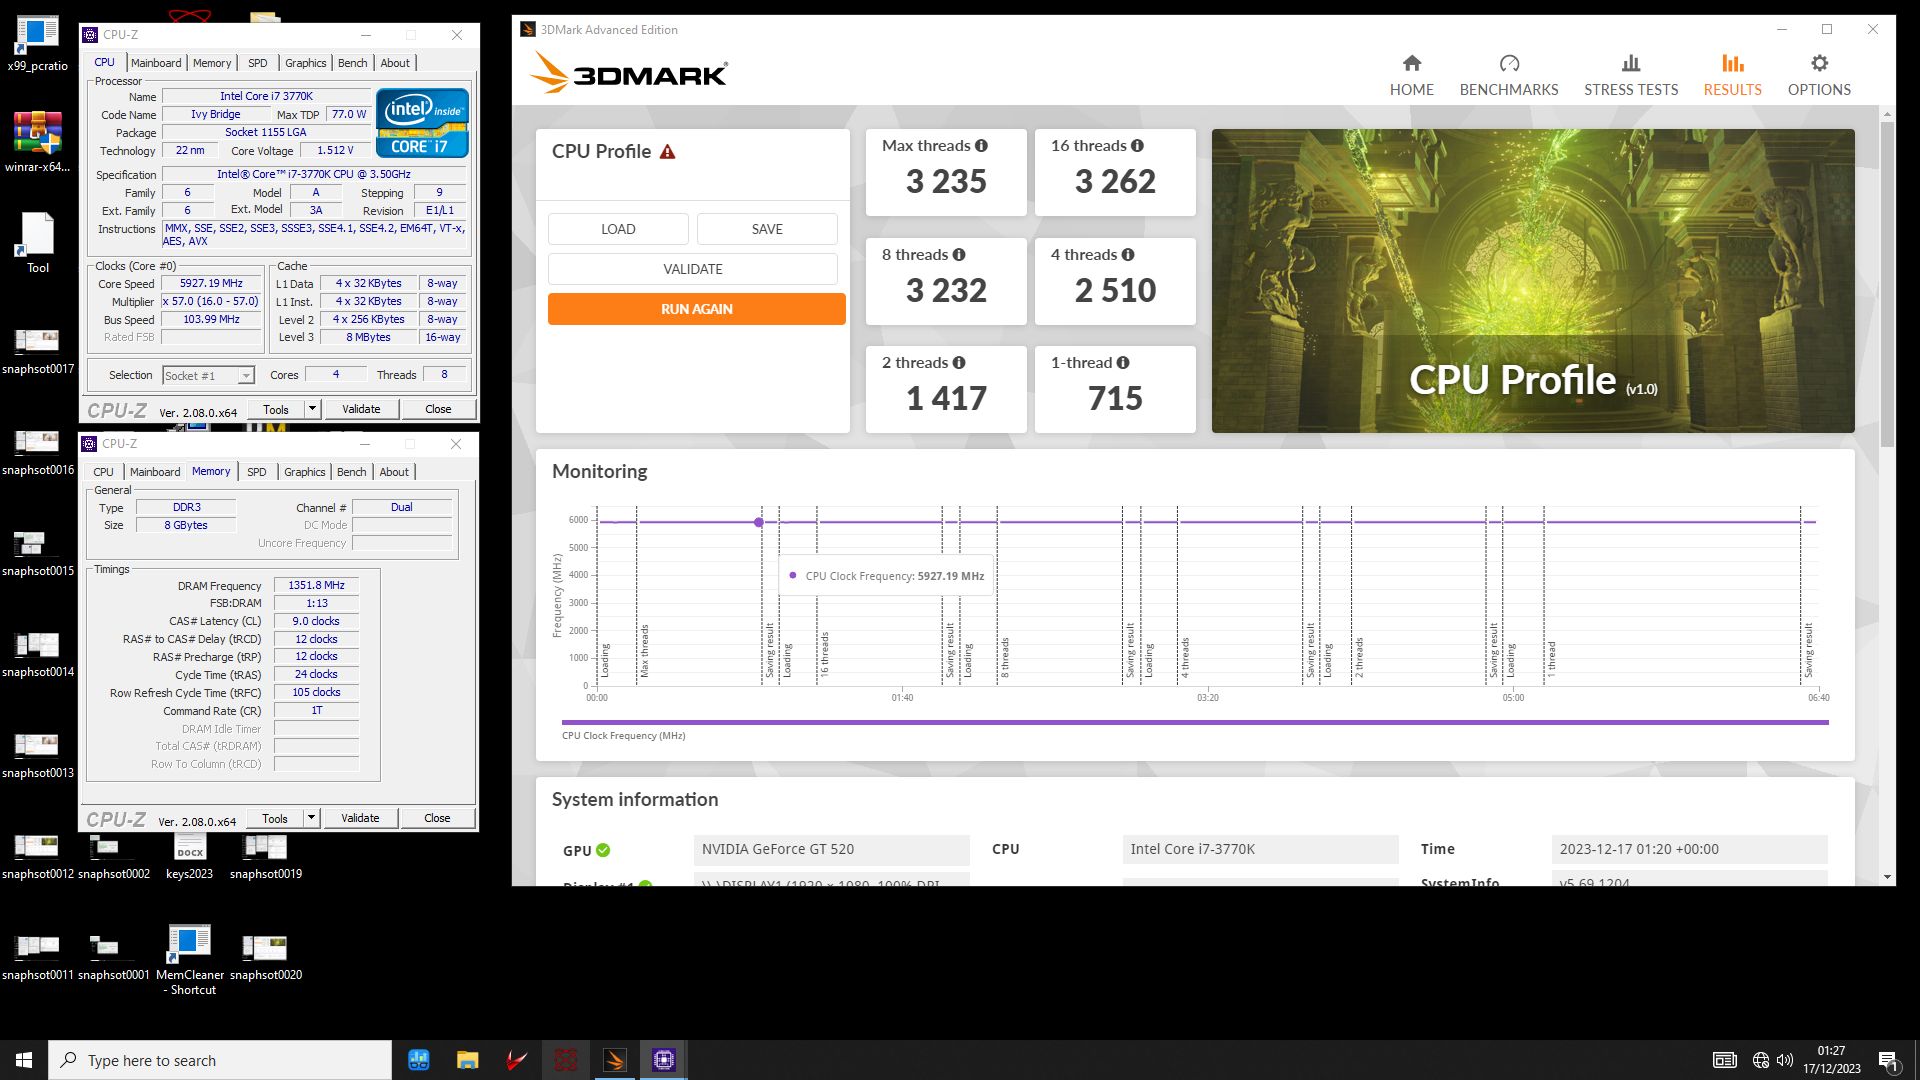1920x1080 pixels.
Task: Click the Max threads info icon
Action: 981,146
